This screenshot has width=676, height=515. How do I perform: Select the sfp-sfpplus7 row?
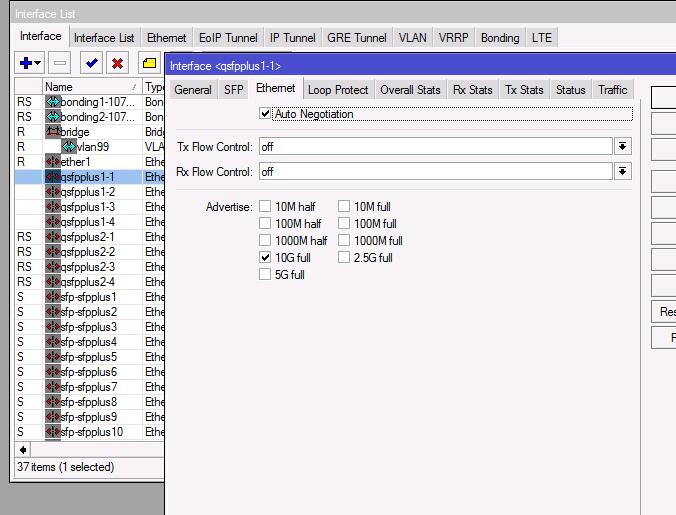(89, 387)
